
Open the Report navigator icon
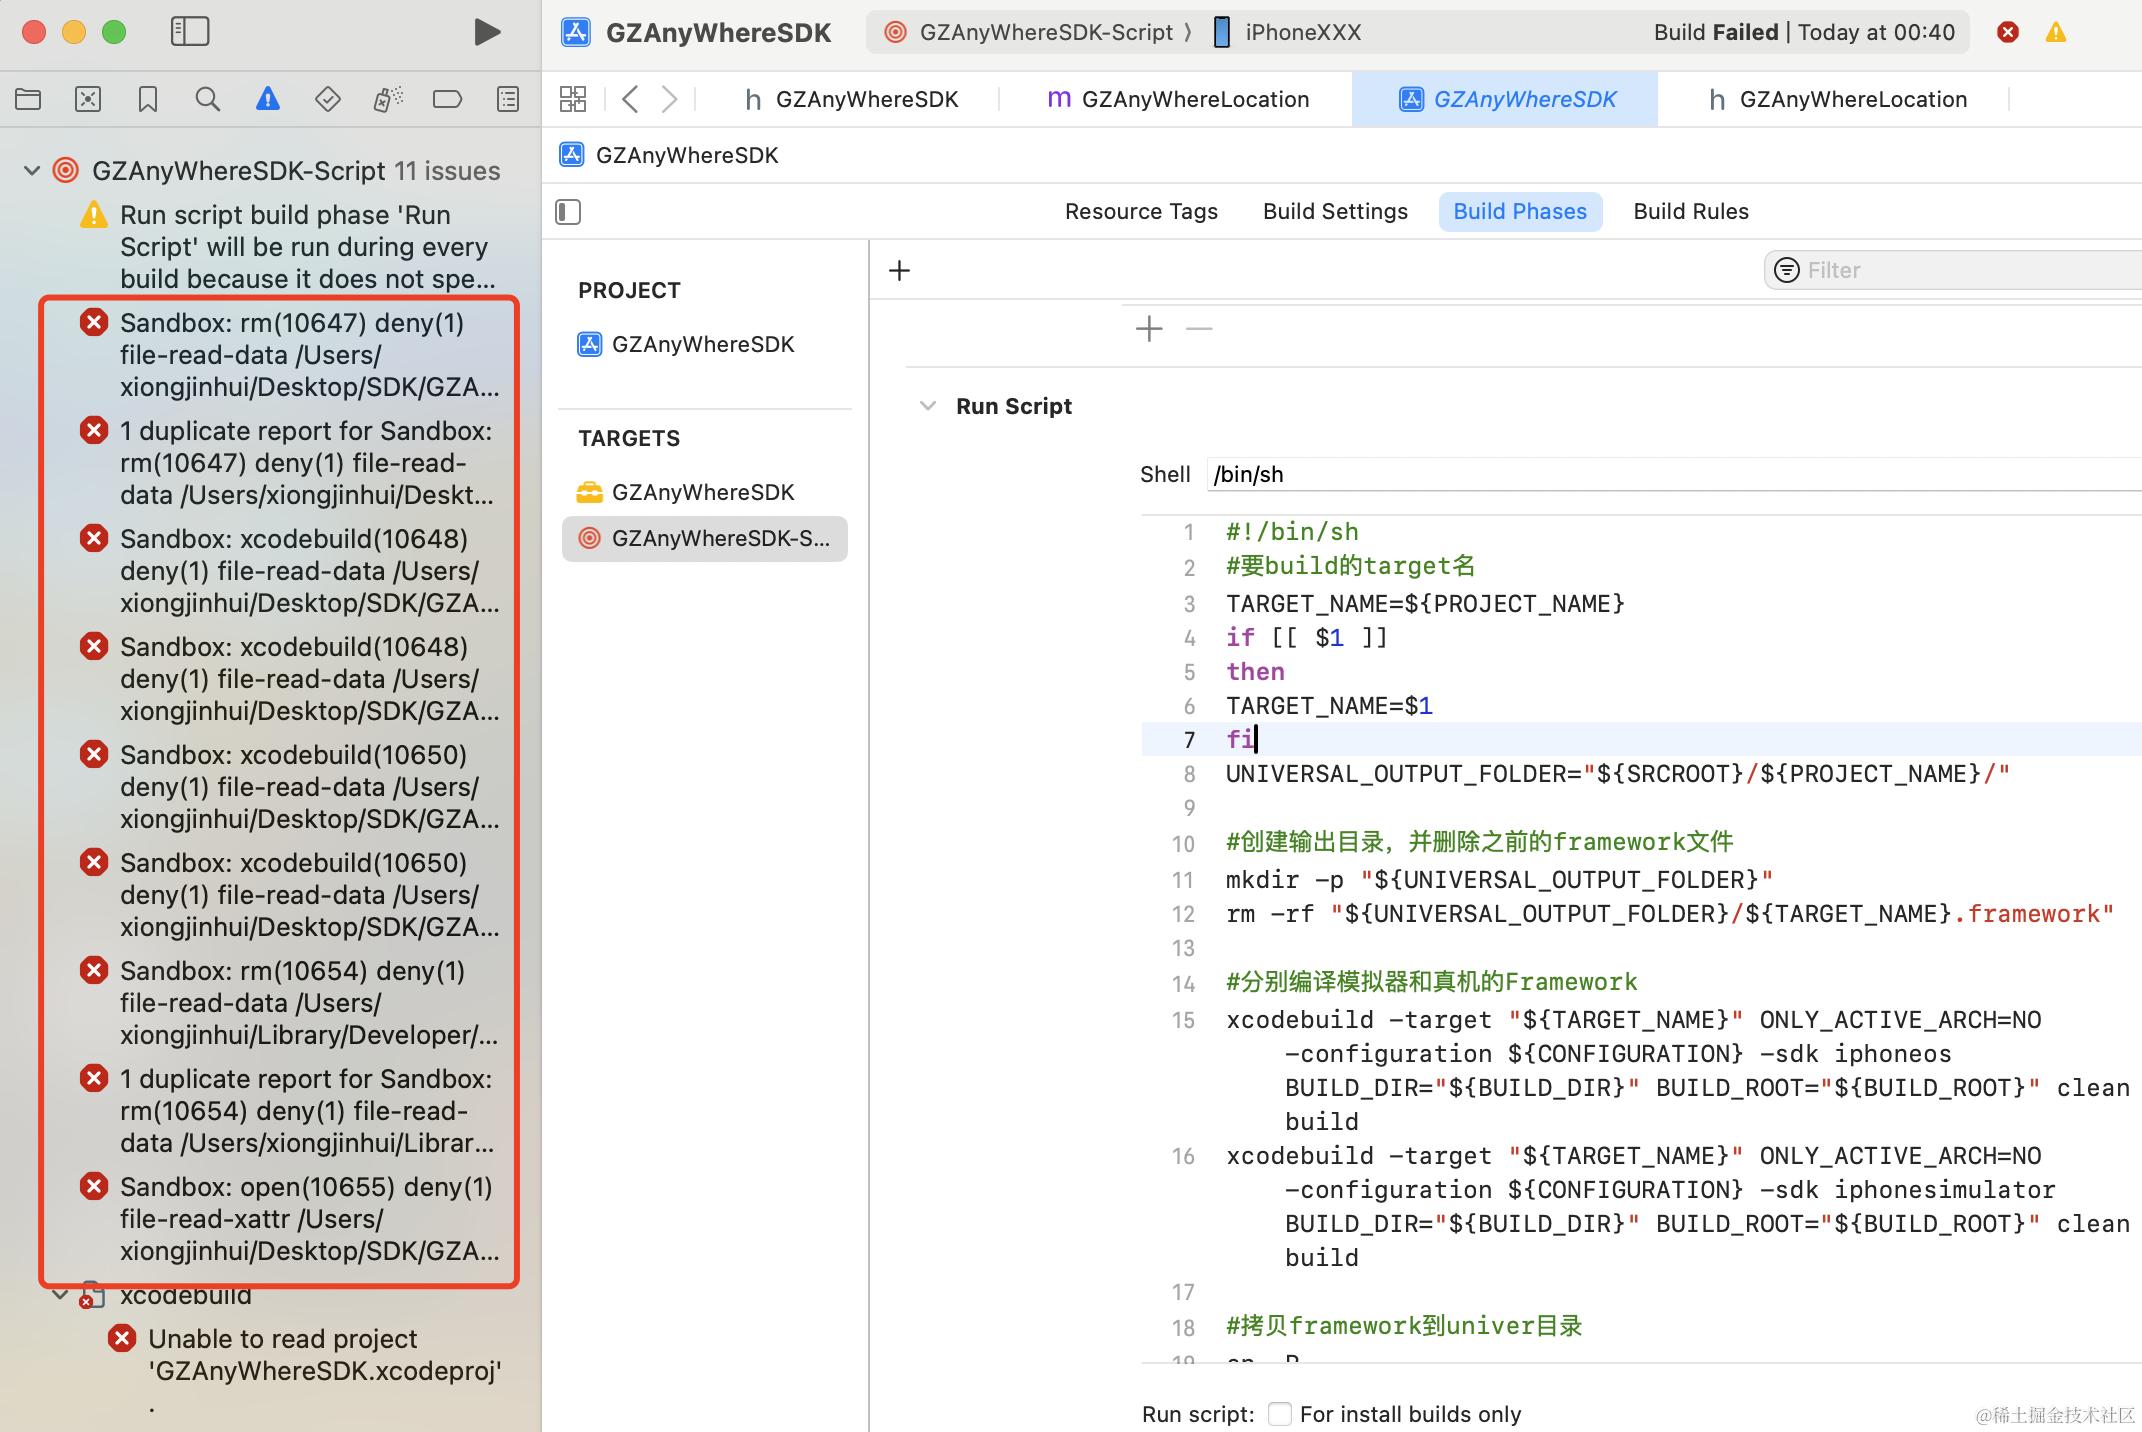[x=508, y=99]
